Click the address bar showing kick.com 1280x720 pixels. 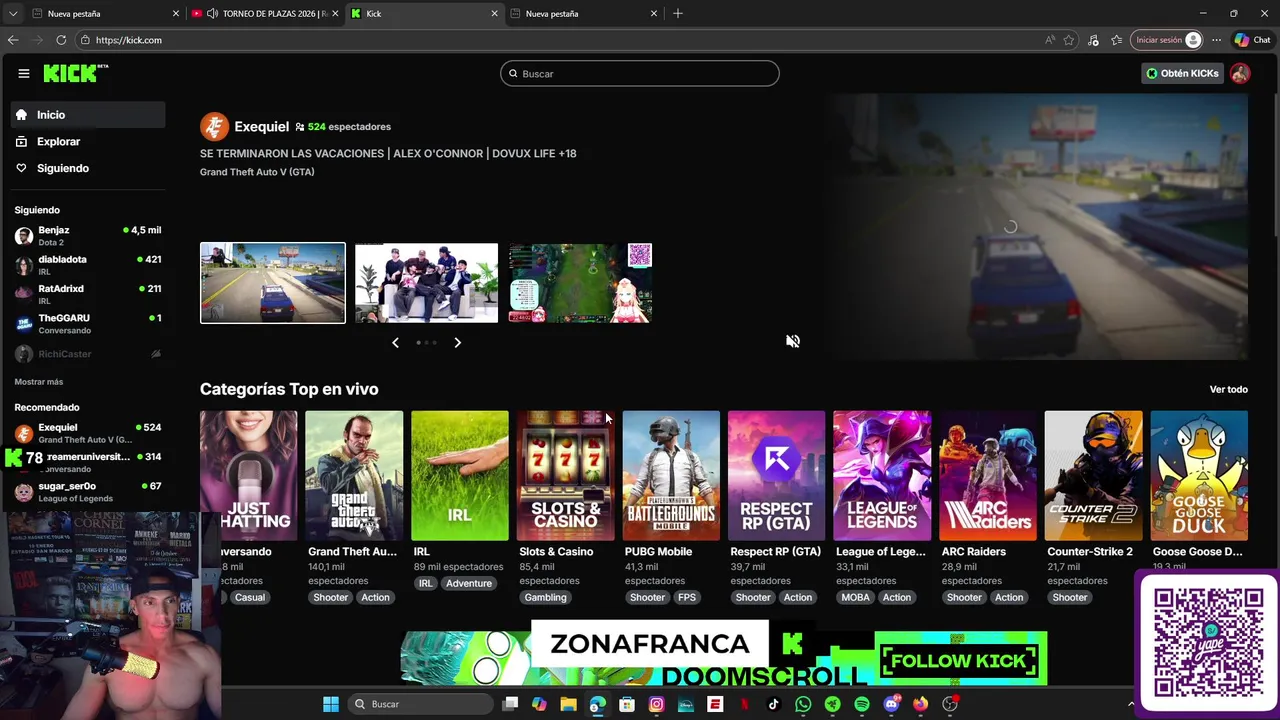click(560, 40)
